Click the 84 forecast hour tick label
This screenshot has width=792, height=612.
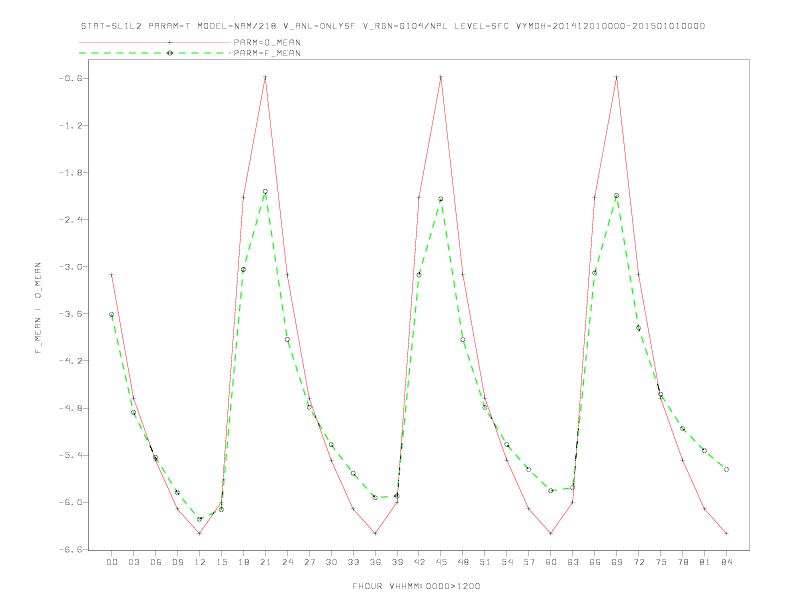(726, 562)
